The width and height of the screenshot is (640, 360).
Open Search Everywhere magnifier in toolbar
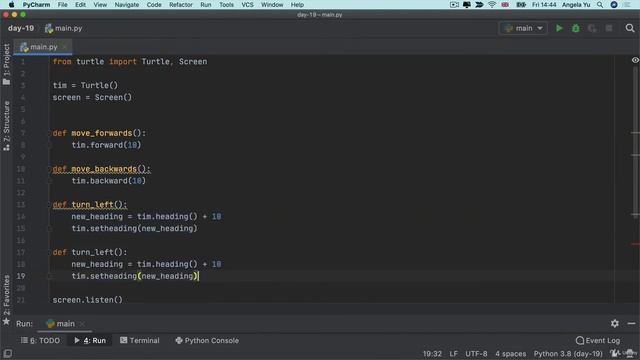tap(630, 28)
